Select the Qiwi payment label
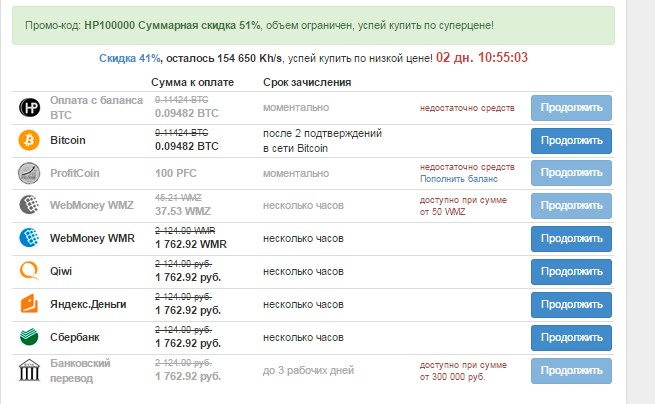This screenshot has height=404, width=655. 61,271
